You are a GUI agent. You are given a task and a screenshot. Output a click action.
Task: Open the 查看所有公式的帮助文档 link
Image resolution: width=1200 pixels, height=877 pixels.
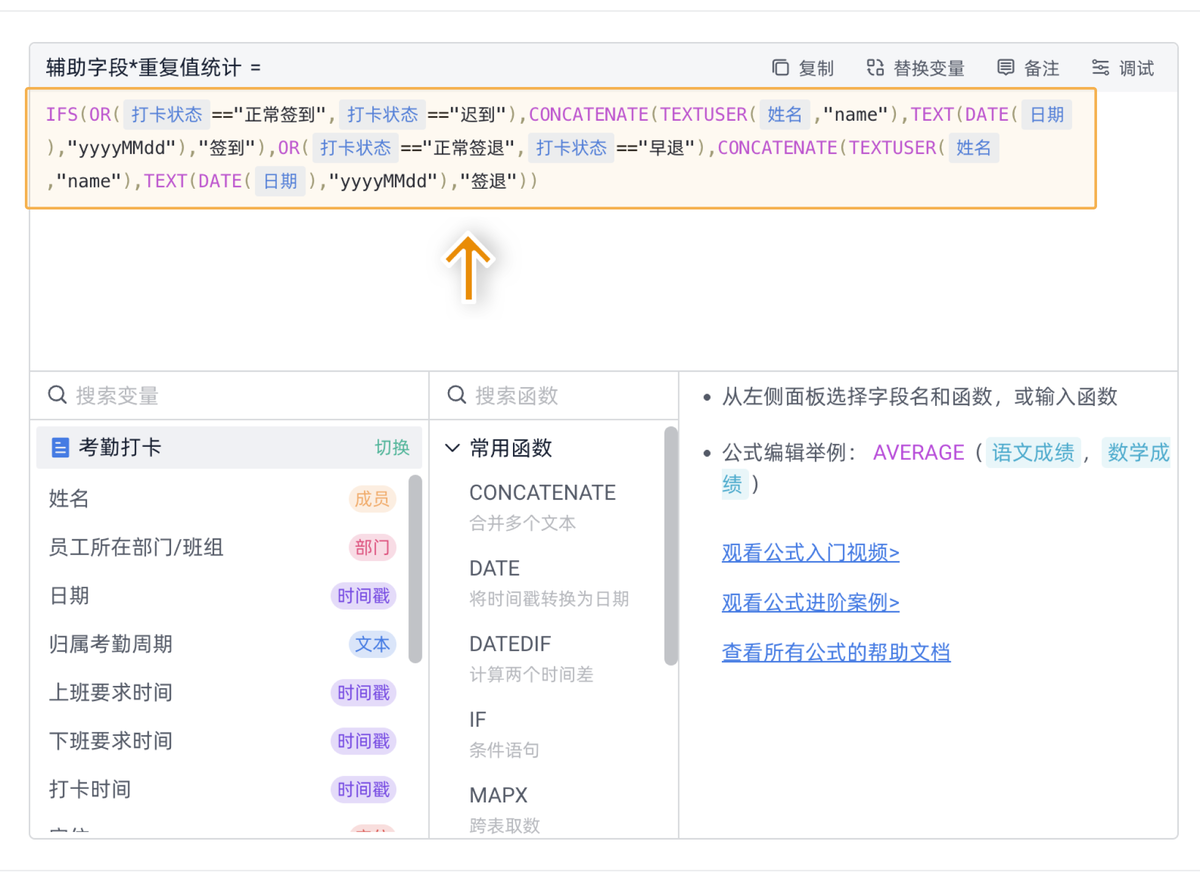(x=836, y=653)
